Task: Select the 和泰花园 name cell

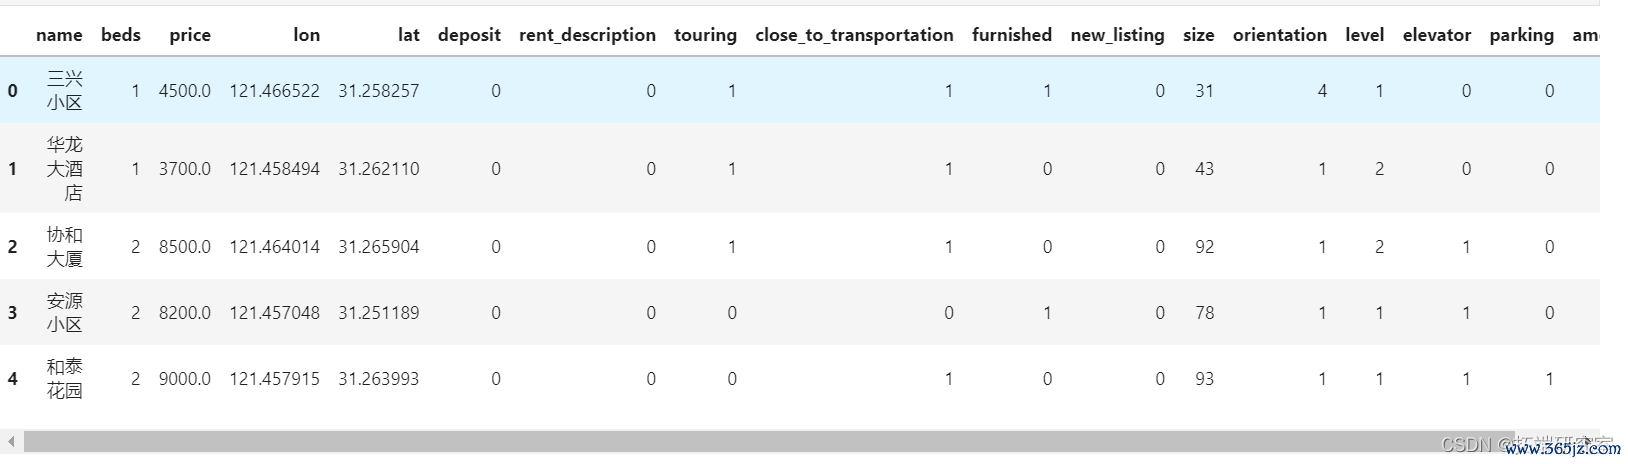Action: pos(64,379)
